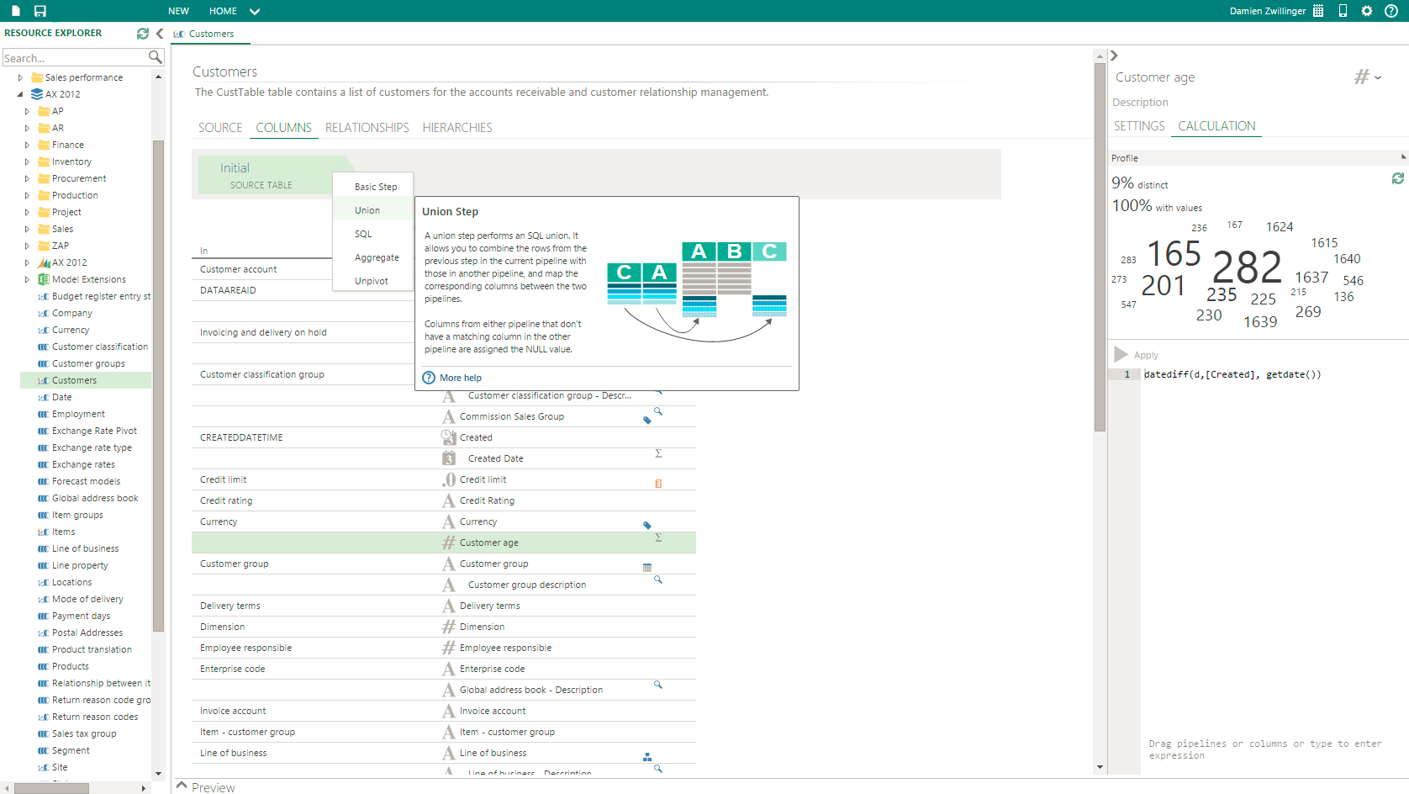The width and height of the screenshot is (1409, 794).
Task: Refresh the Resource Explorer tree
Action: tap(143, 33)
